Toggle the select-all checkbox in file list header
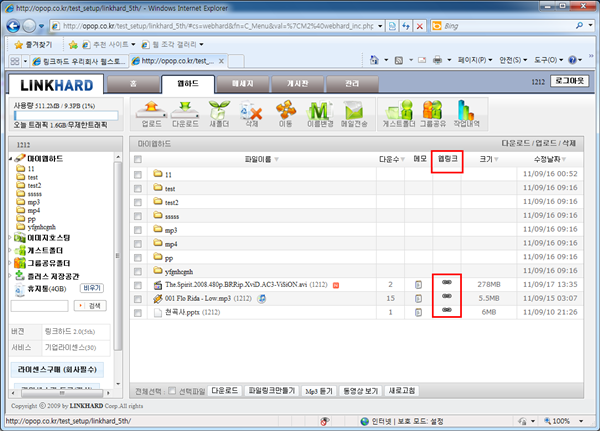This screenshot has width=600, height=431. pos(138,159)
